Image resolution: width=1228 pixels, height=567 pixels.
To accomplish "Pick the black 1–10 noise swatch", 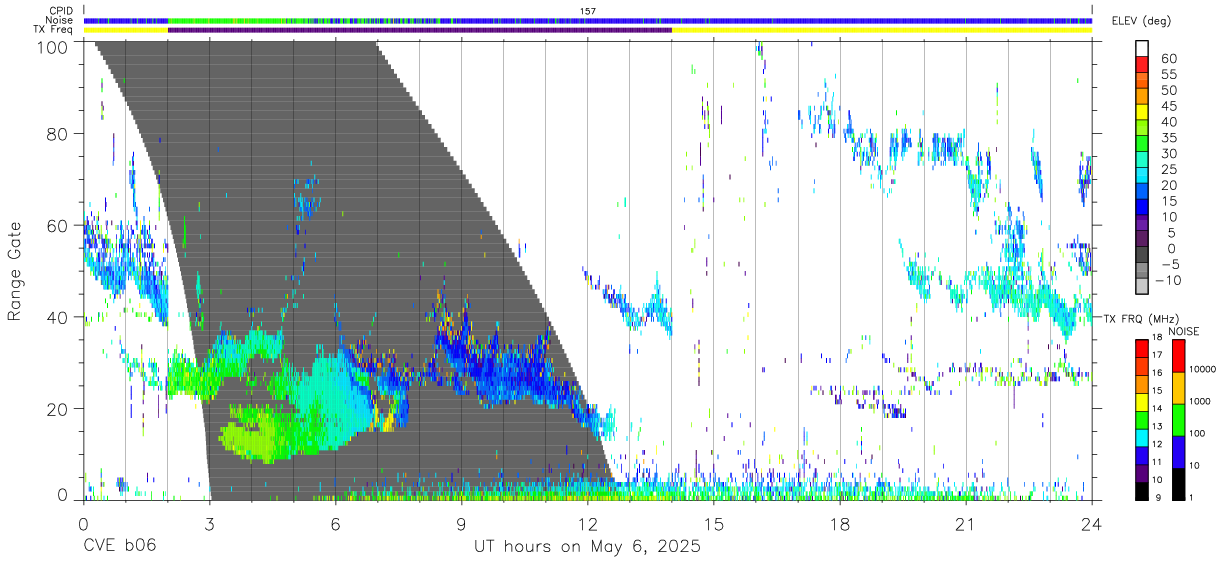I will (1177, 482).
